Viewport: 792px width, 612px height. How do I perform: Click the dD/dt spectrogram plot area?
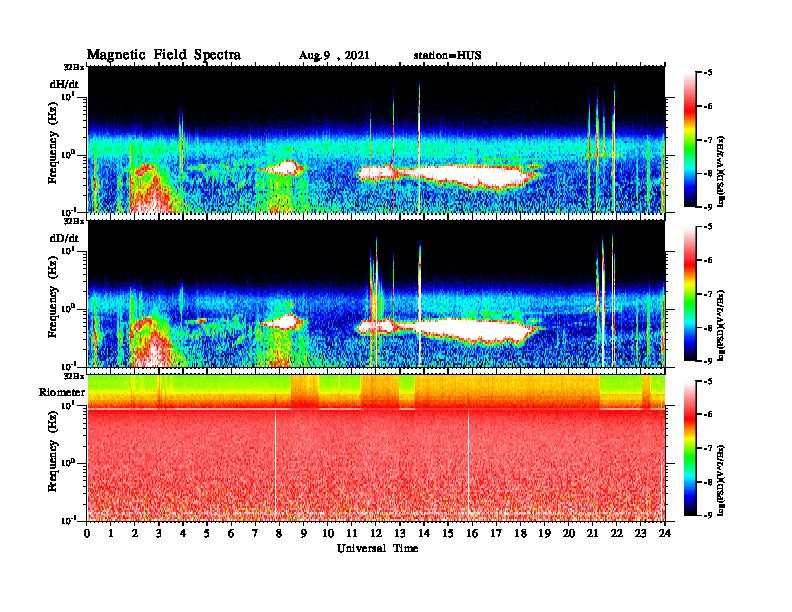(376, 294)
